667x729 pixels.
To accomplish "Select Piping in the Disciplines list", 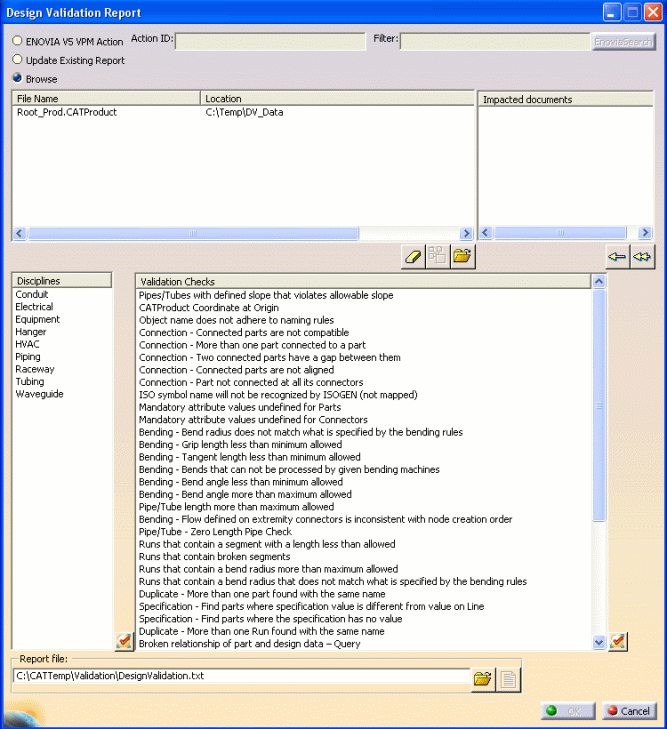I will [28, 357].
